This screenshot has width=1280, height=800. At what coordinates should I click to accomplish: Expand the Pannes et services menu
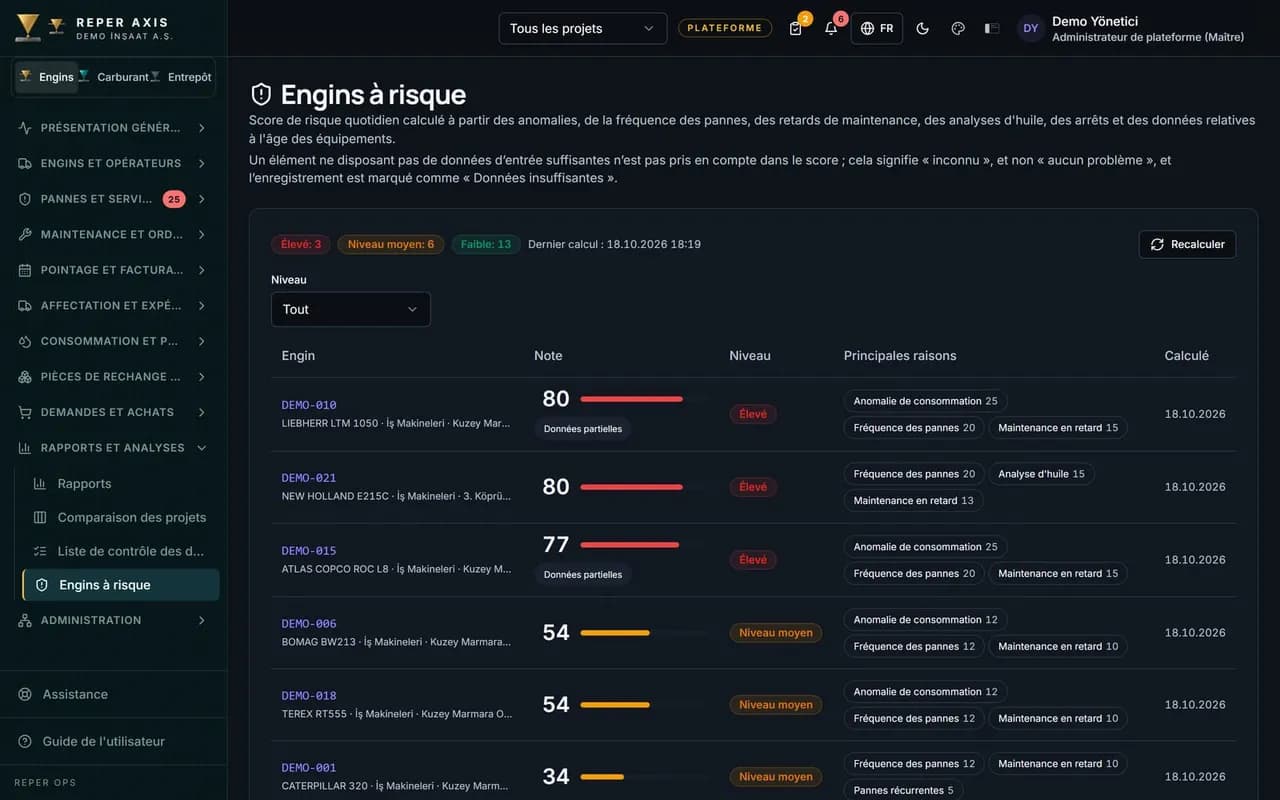coord(113,199)
